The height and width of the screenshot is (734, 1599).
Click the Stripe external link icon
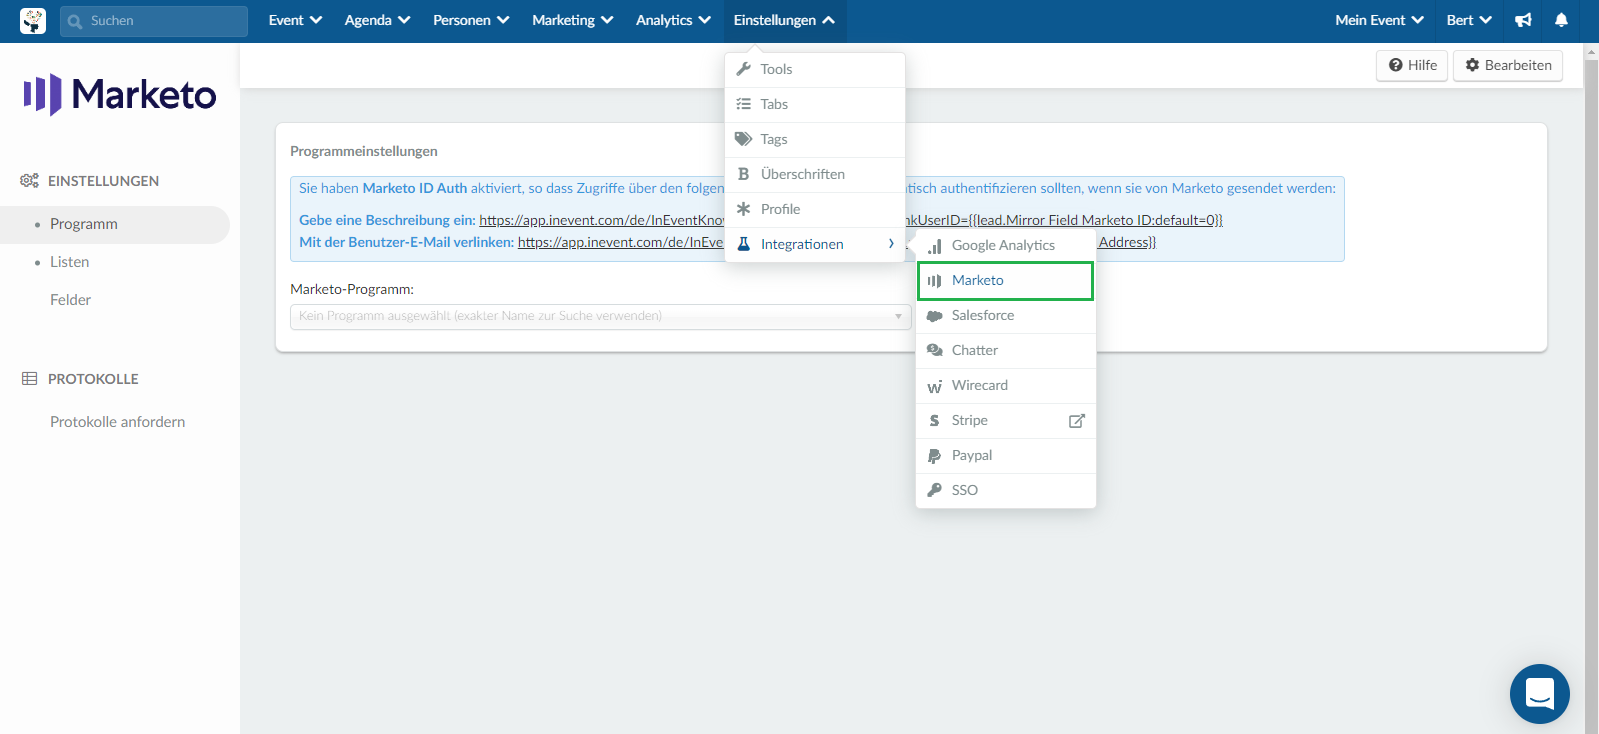tap(1077, 421)
